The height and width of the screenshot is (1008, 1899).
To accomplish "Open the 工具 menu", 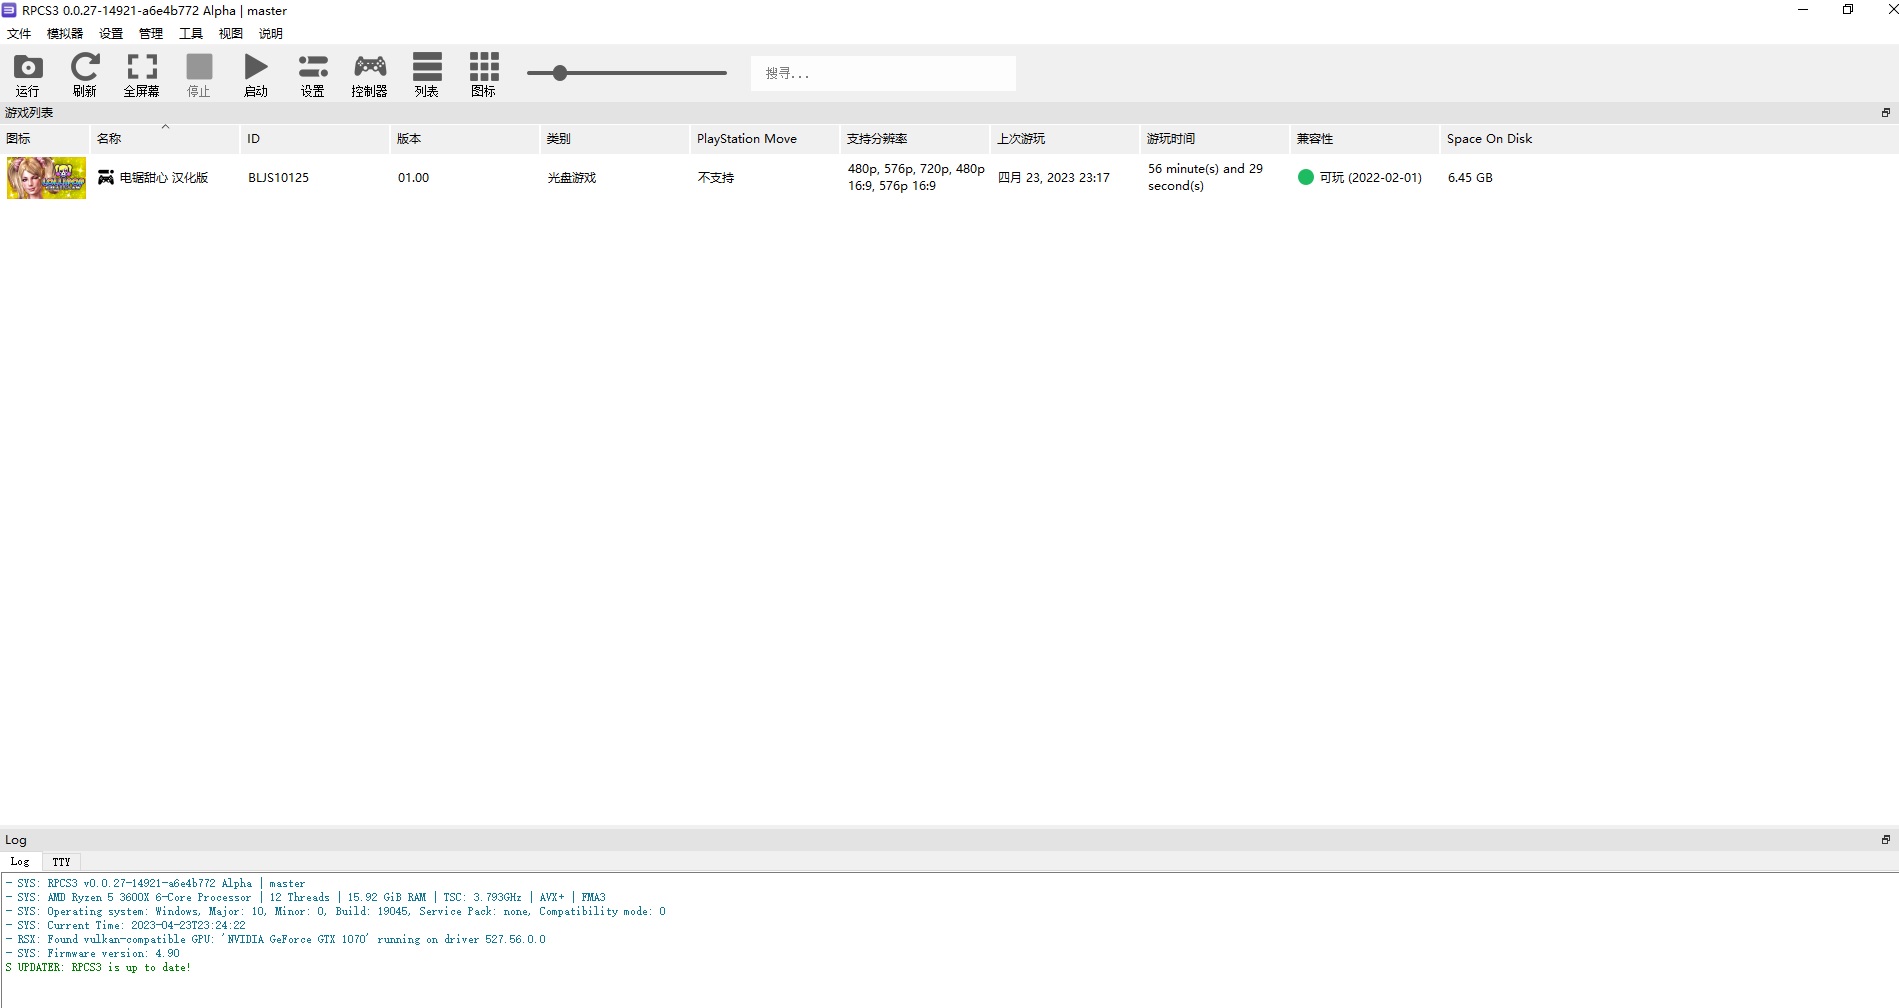I will tap(191, 33).
